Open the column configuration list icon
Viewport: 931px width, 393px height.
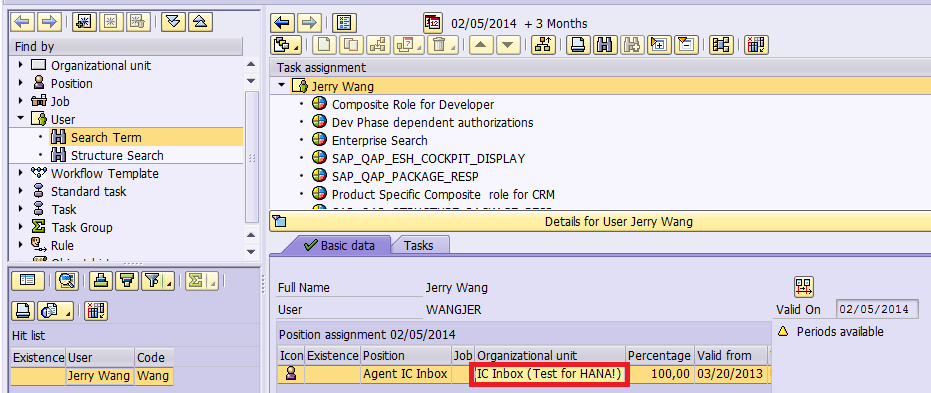point(344,23)
